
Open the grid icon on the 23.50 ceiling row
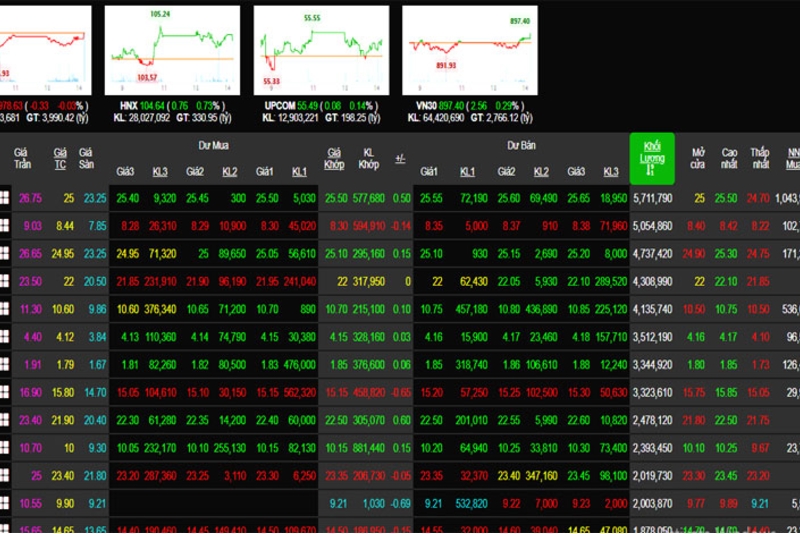tap(4, 281)
